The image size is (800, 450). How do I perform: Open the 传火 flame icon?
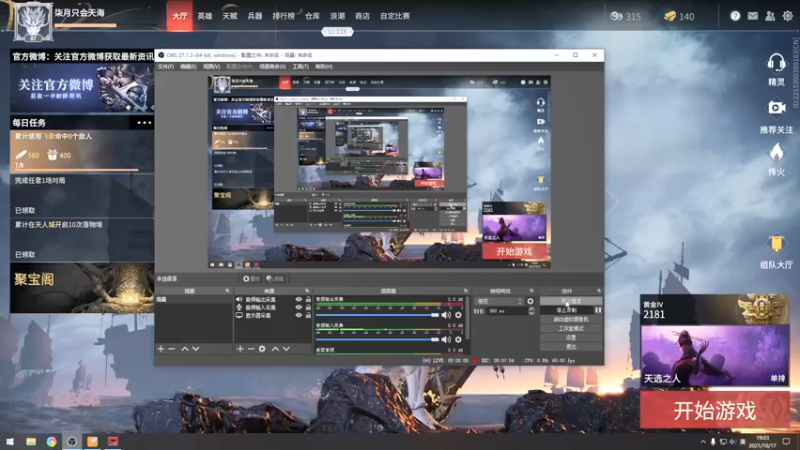pyautogui.click(x=776, y=152)
